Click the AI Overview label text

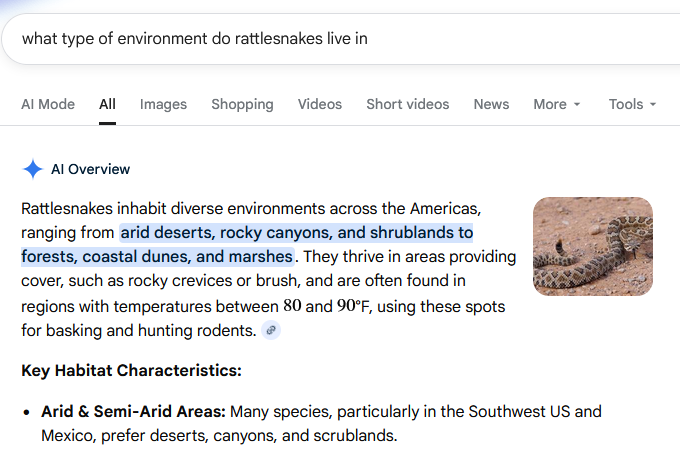coord(90,169)
